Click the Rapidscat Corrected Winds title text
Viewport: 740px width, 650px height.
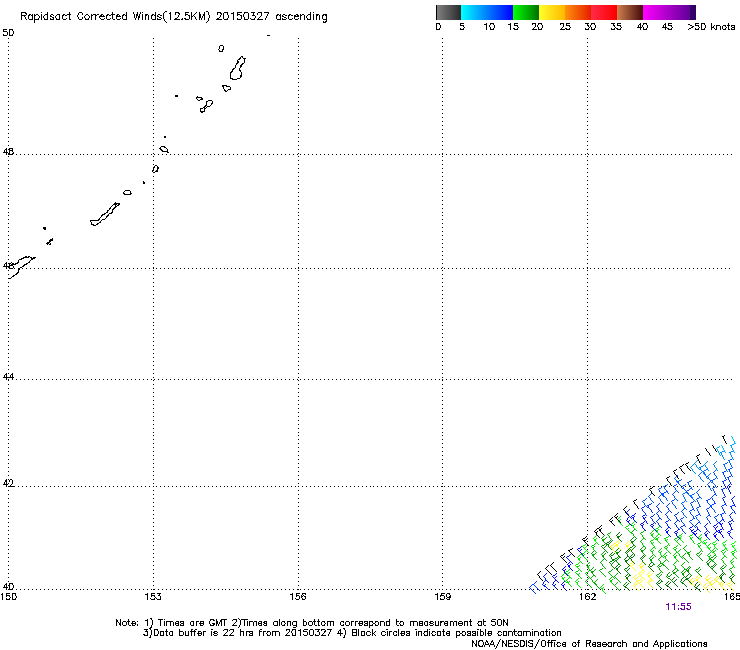(x=174, y=17)
